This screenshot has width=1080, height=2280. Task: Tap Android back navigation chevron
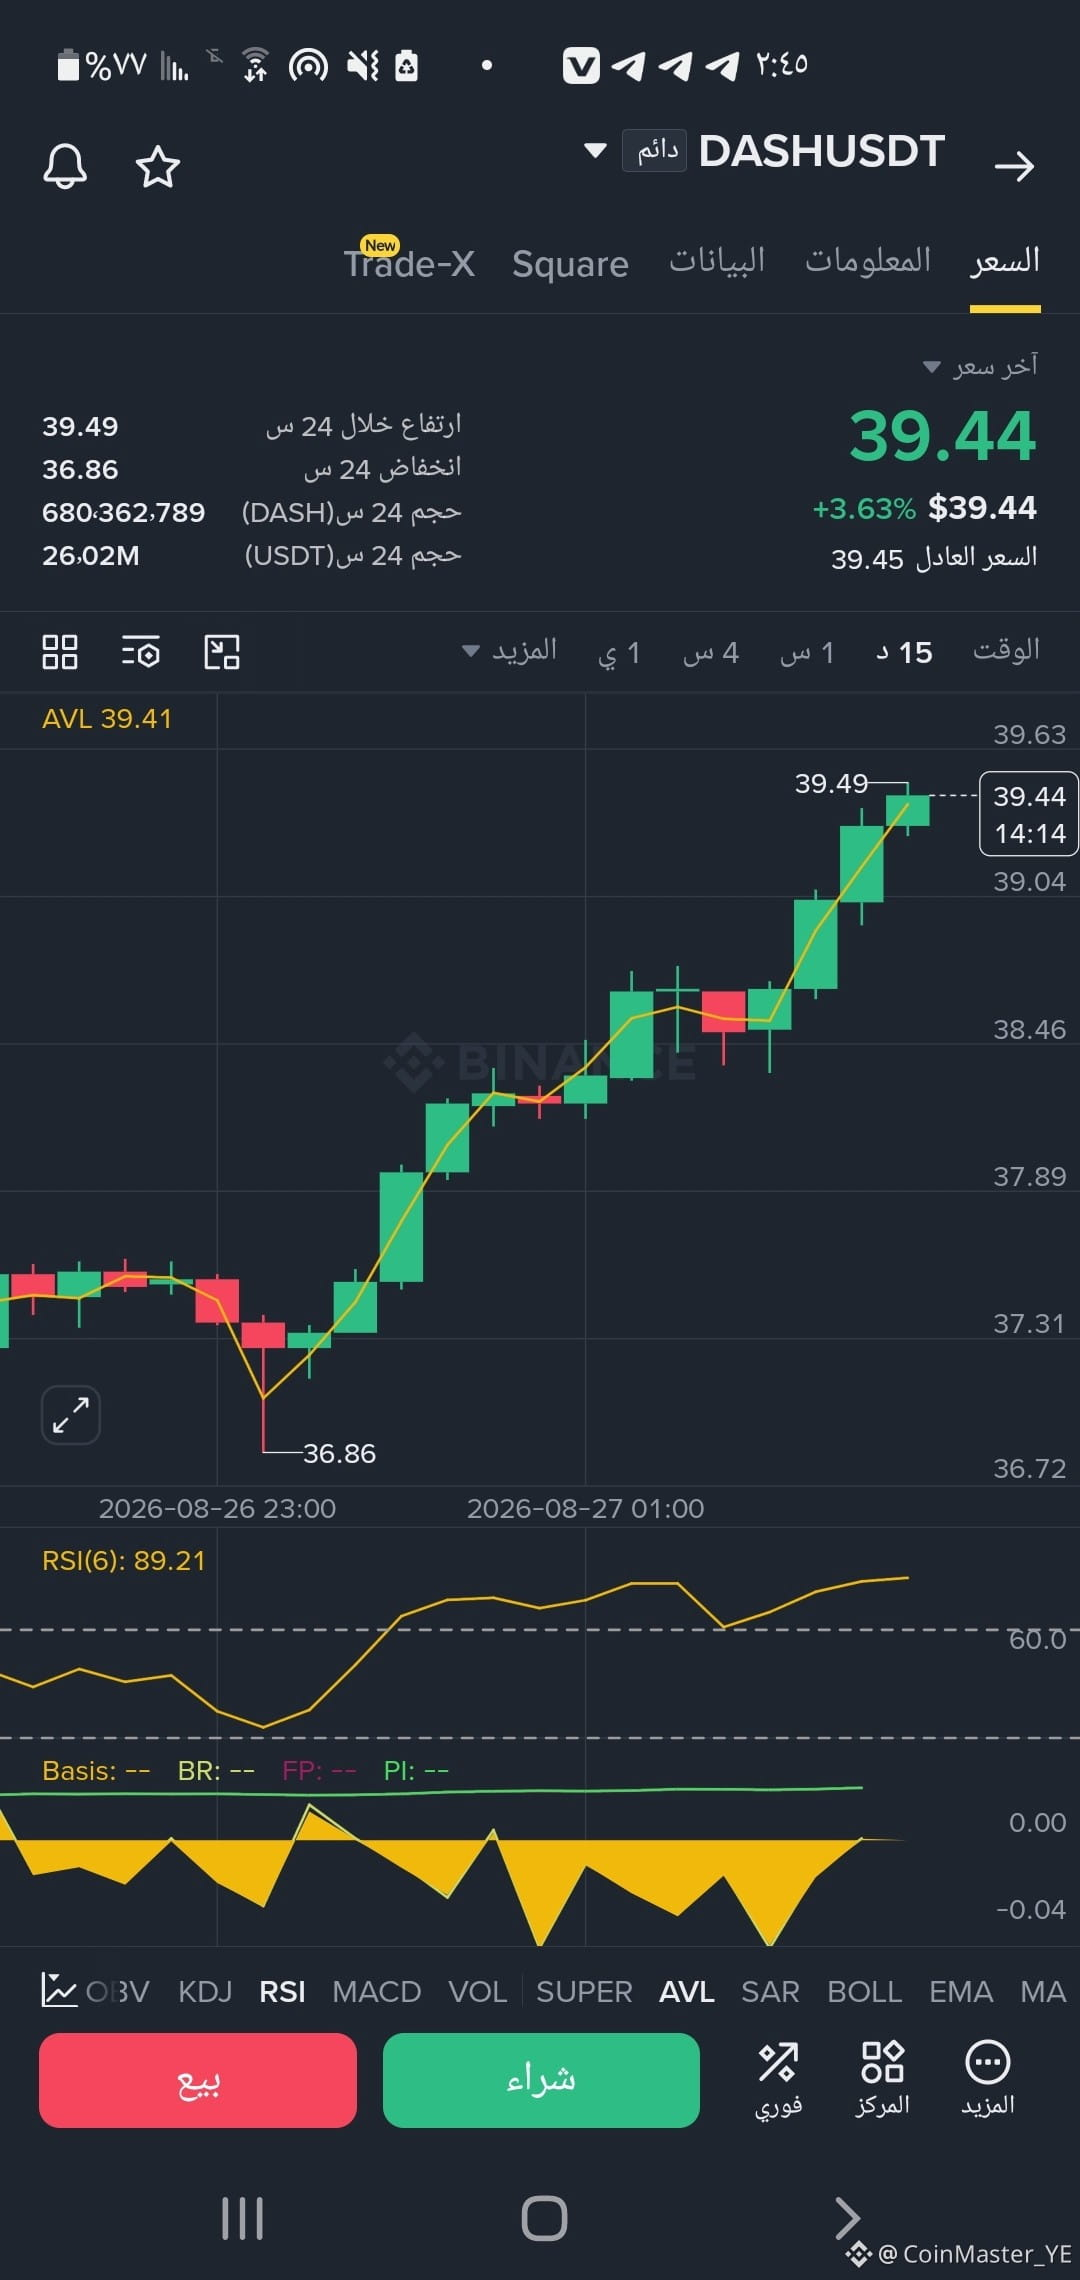point(847,2218)
